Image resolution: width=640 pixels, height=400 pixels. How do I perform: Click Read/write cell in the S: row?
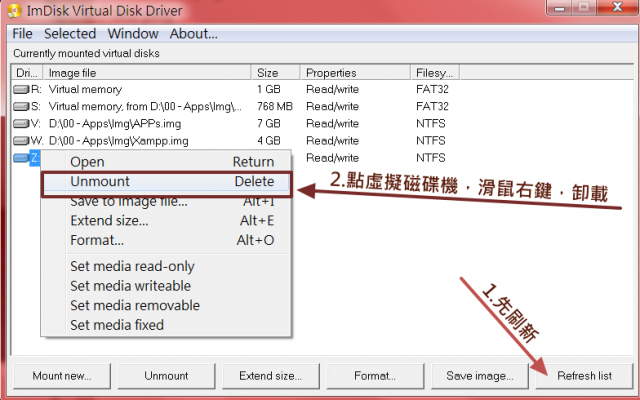[x=333, y=107]
